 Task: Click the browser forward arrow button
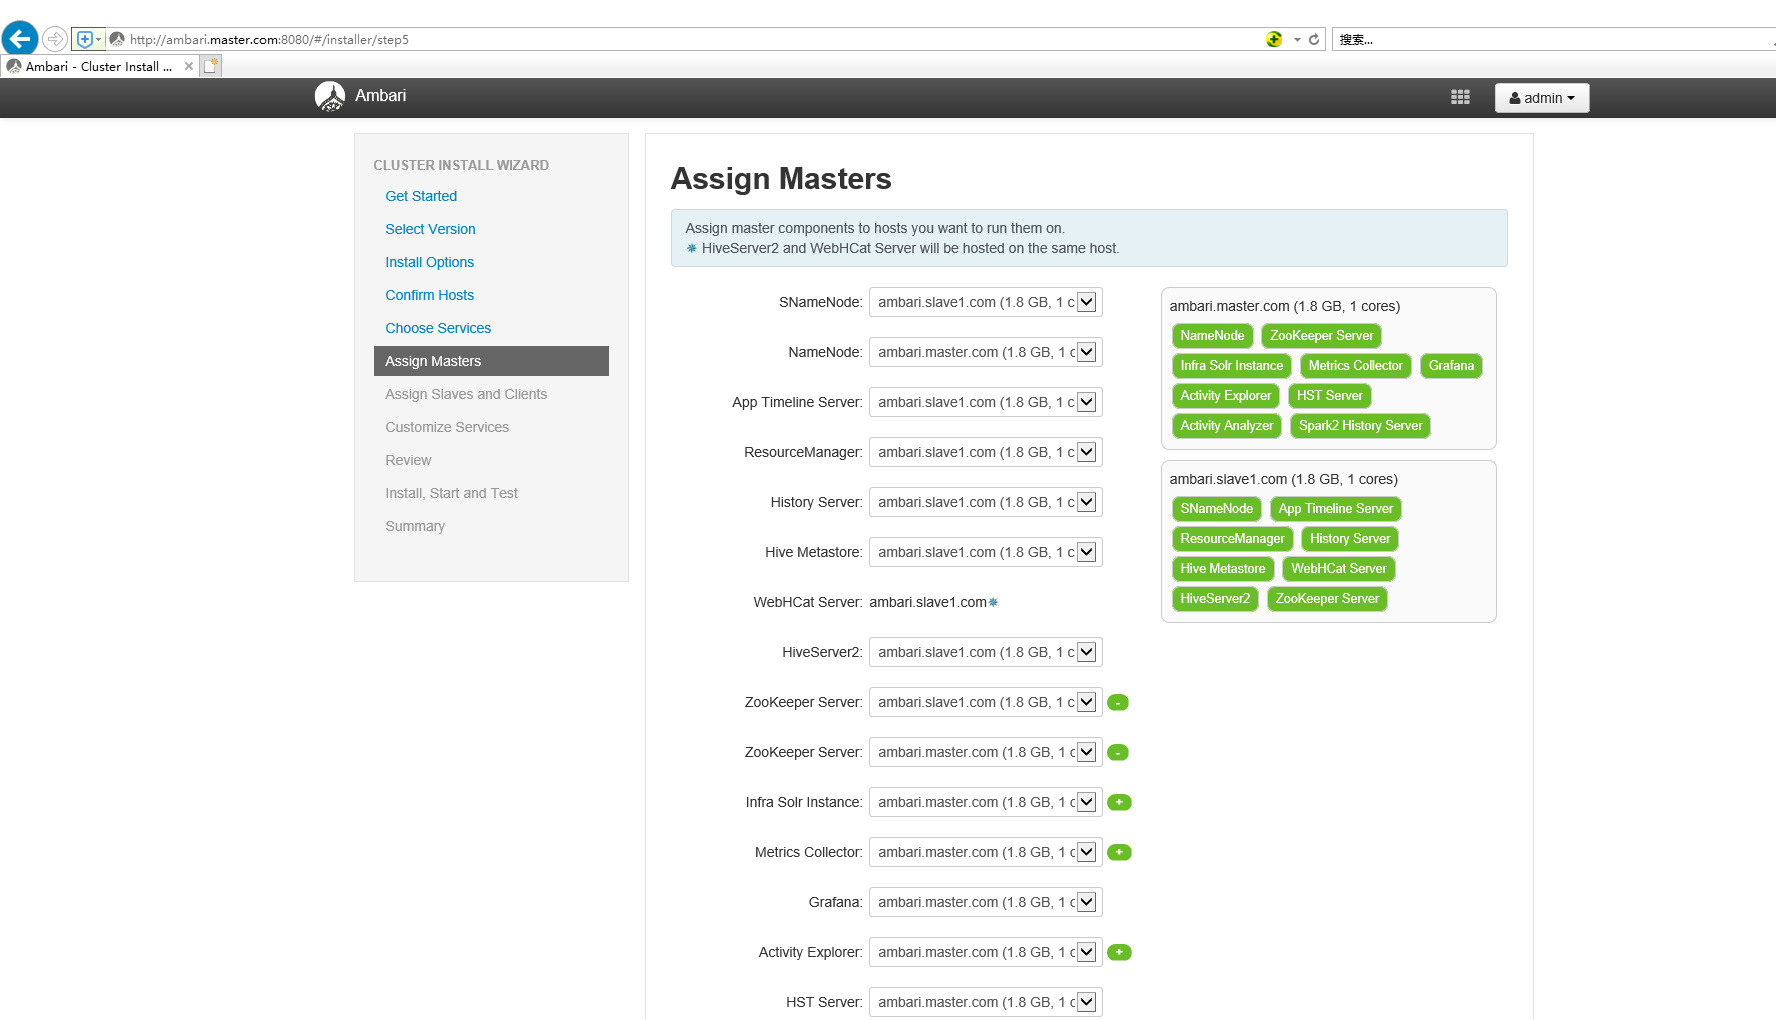tap(55, 39)
